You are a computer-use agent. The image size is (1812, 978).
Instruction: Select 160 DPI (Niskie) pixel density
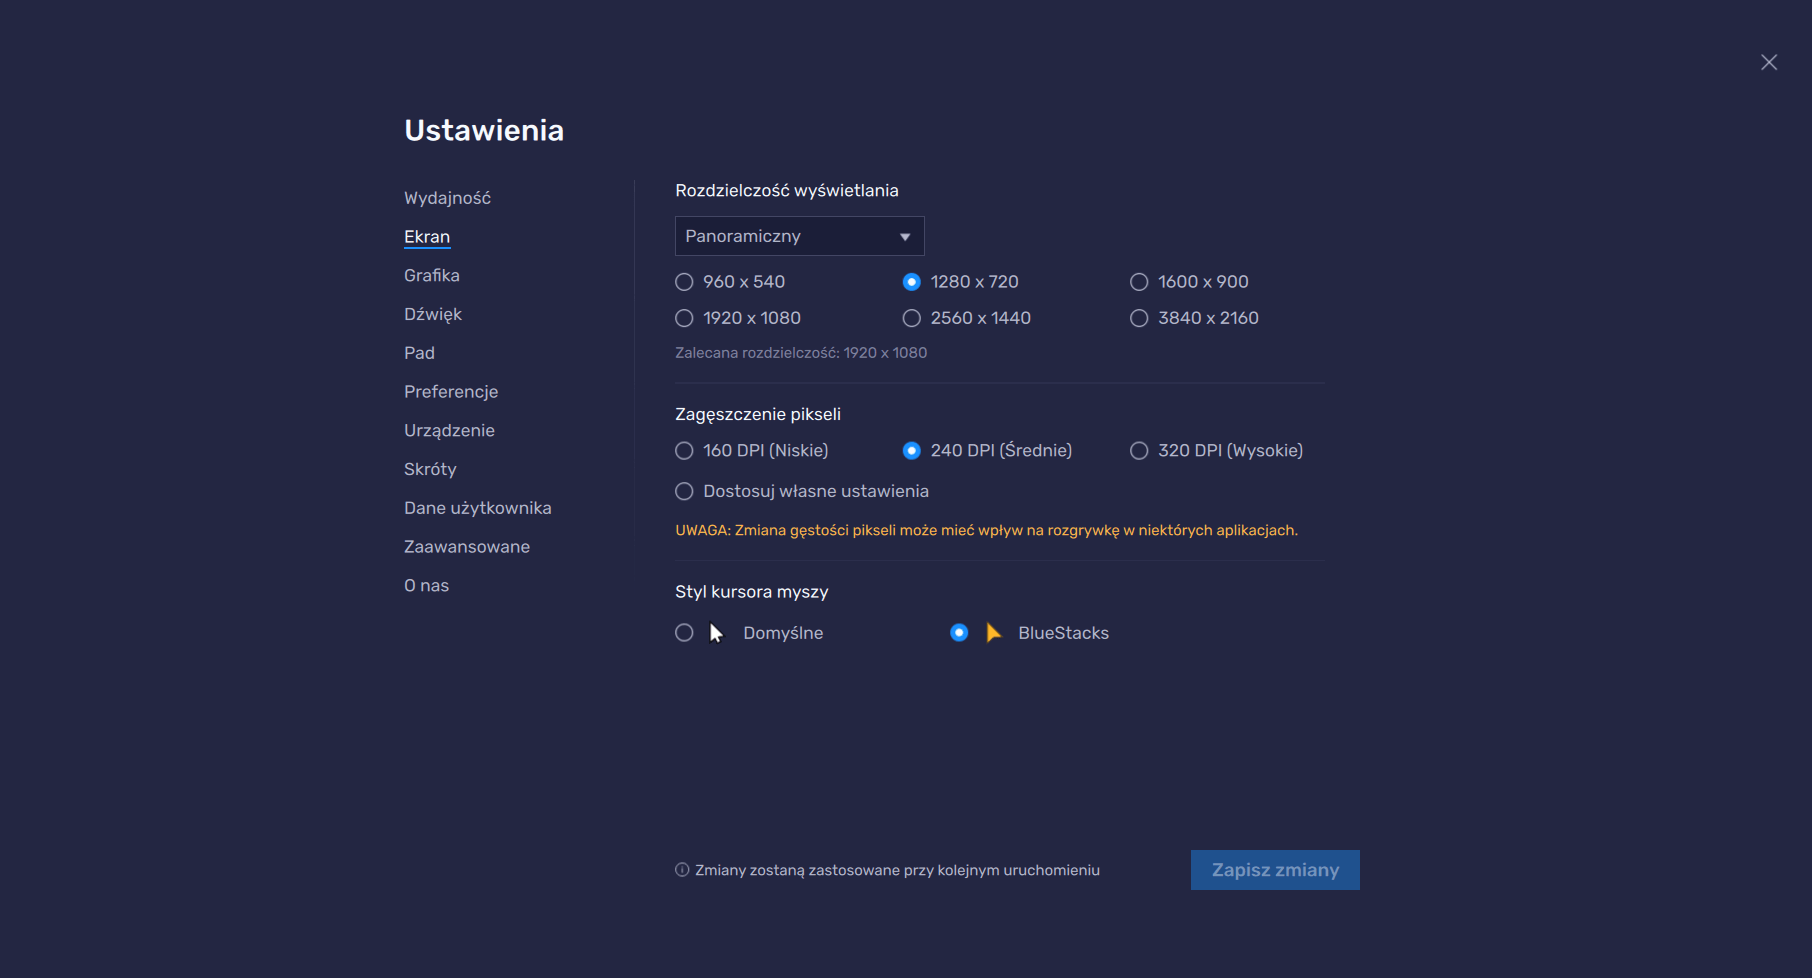tap(684, 451)
